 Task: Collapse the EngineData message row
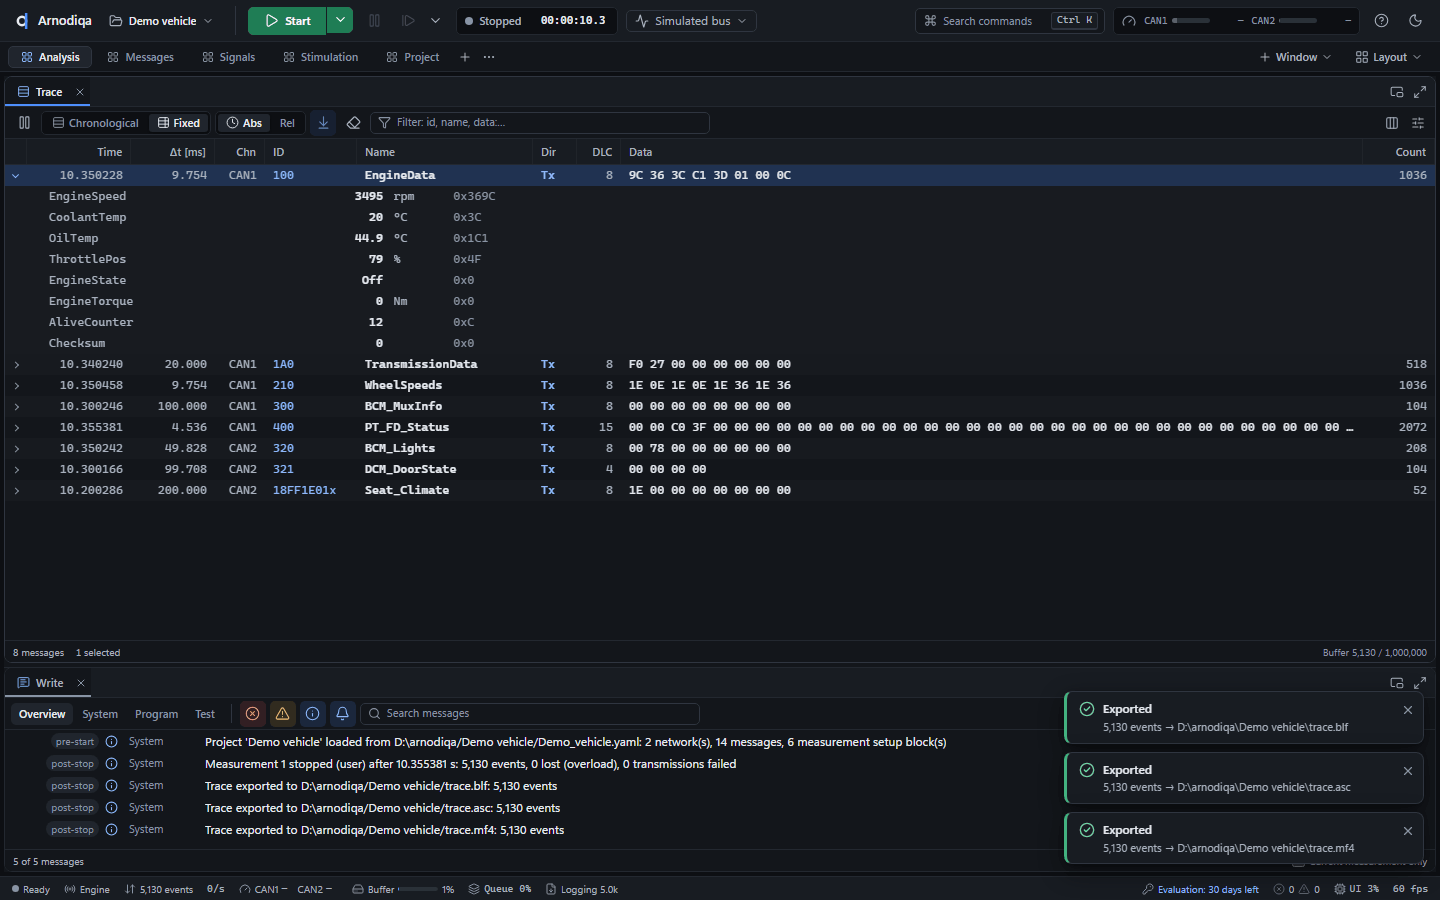click(16, 175)
